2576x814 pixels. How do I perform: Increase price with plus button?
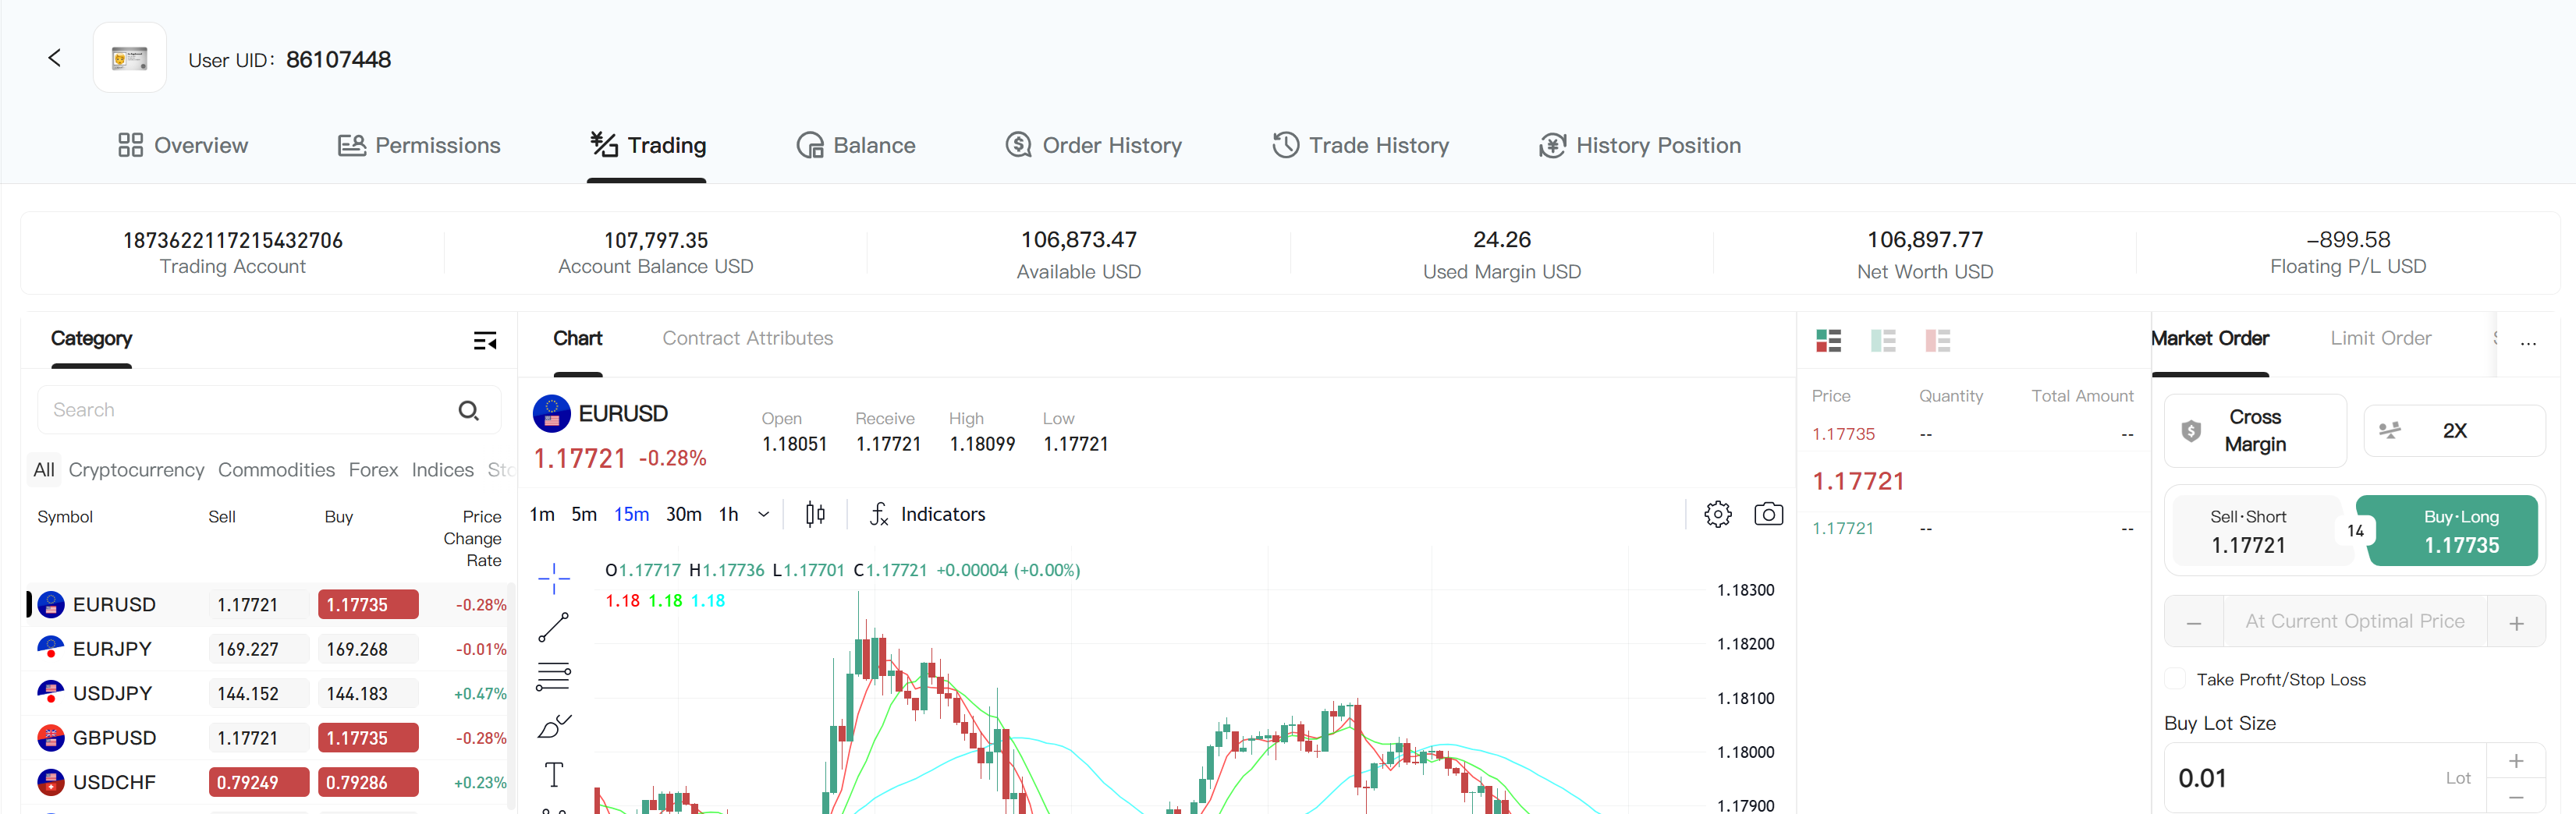[x=2516, y=622]
